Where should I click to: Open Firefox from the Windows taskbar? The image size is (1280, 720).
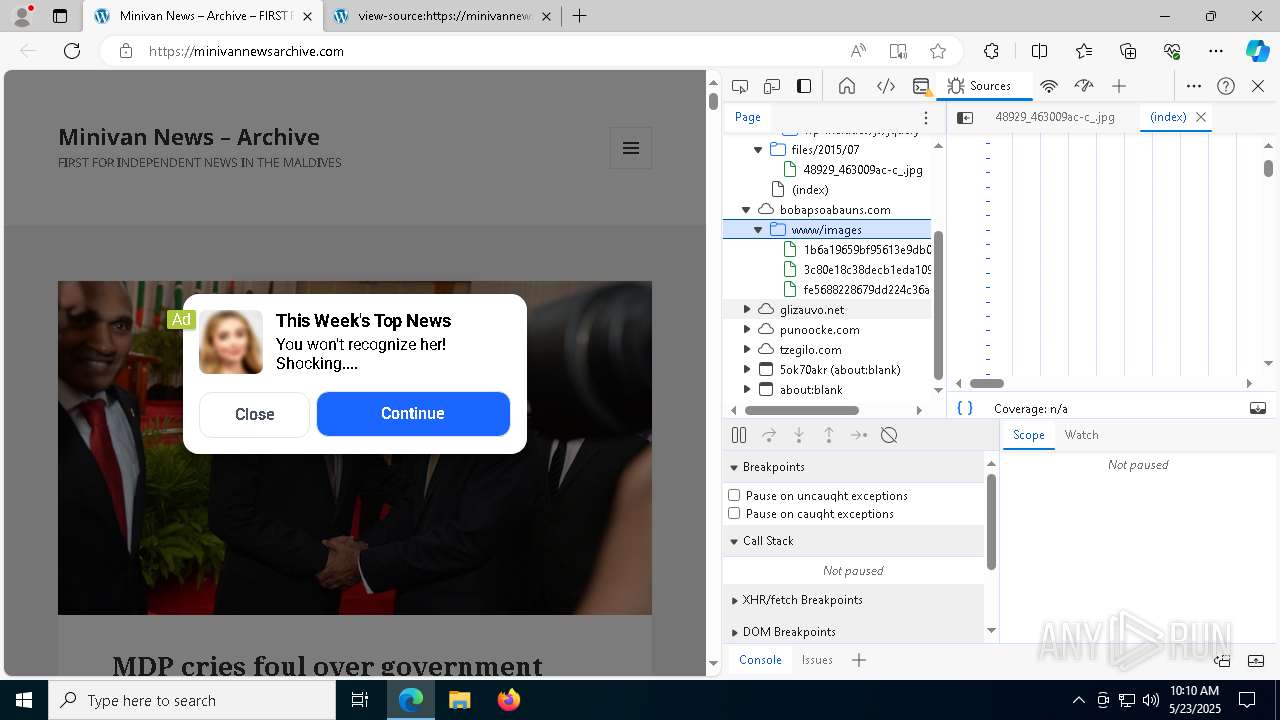point(509,700)
